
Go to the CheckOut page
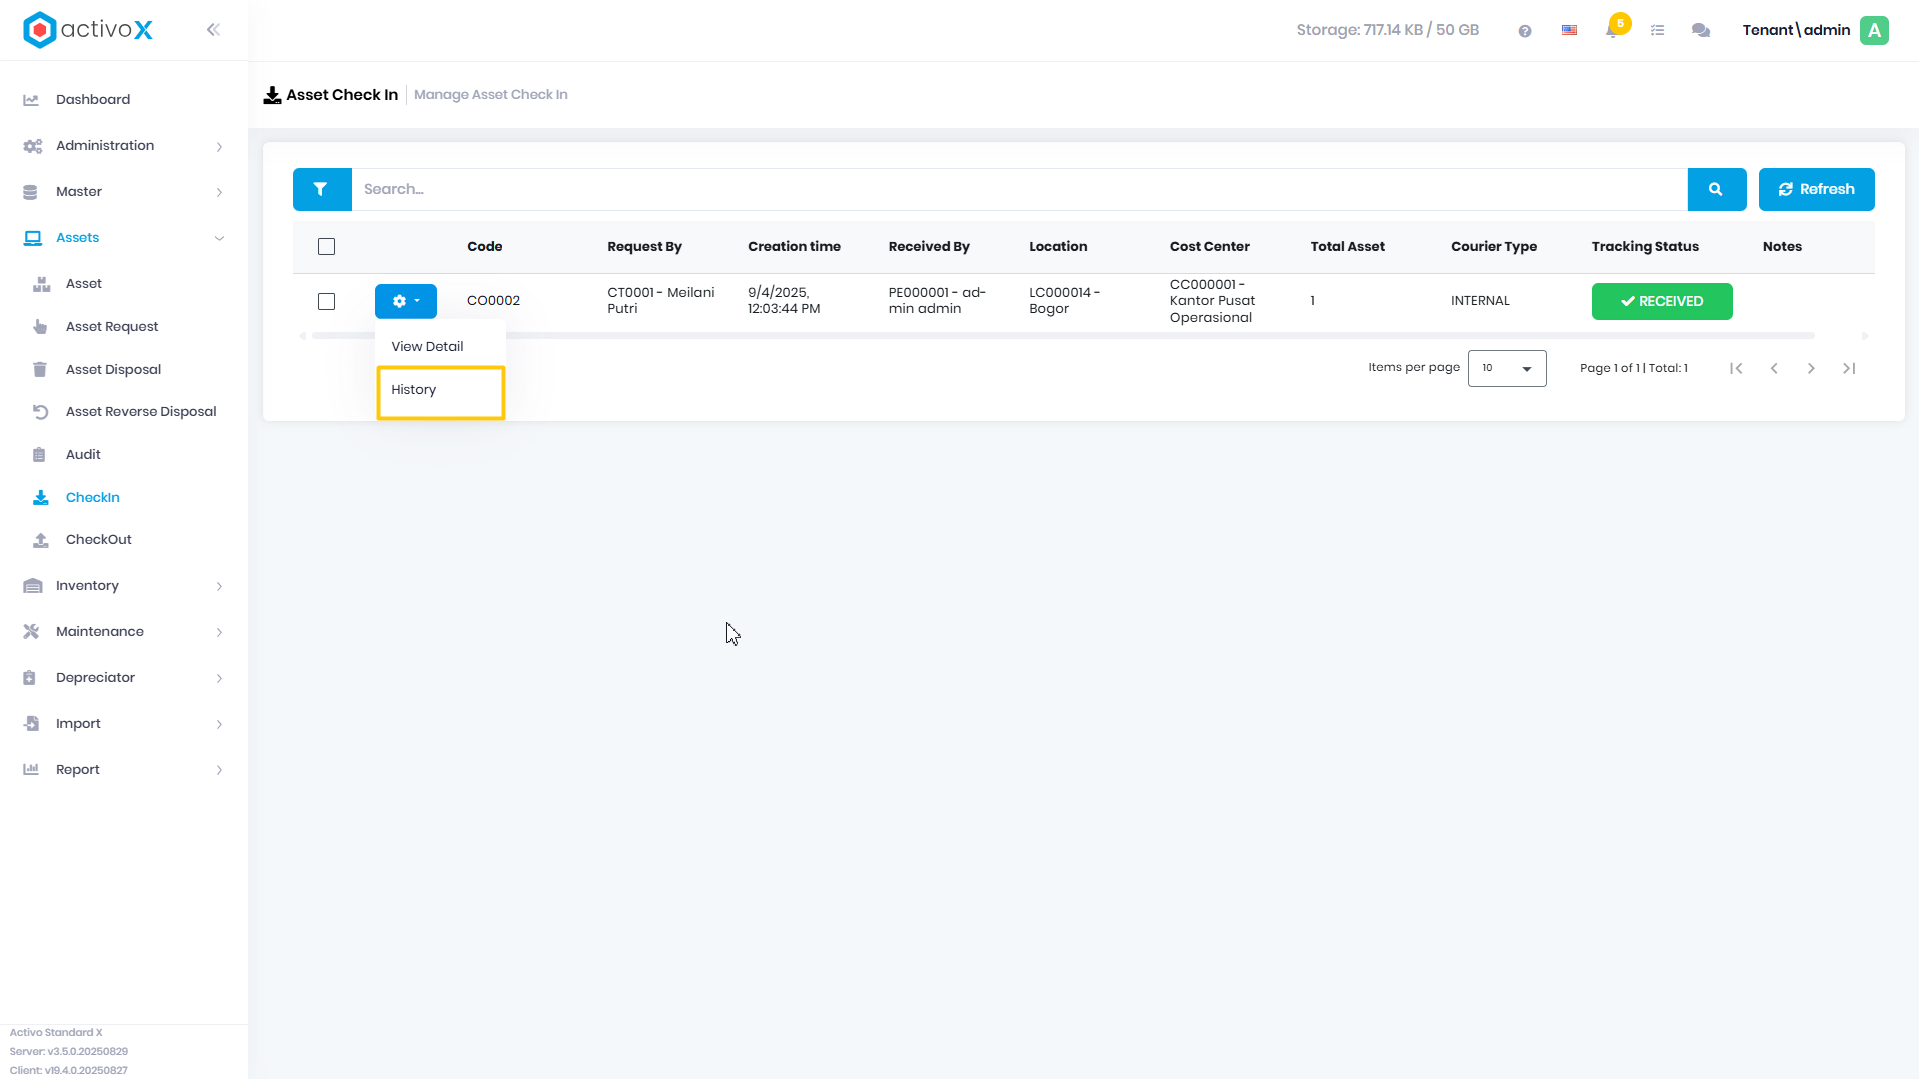click(98, 540)
